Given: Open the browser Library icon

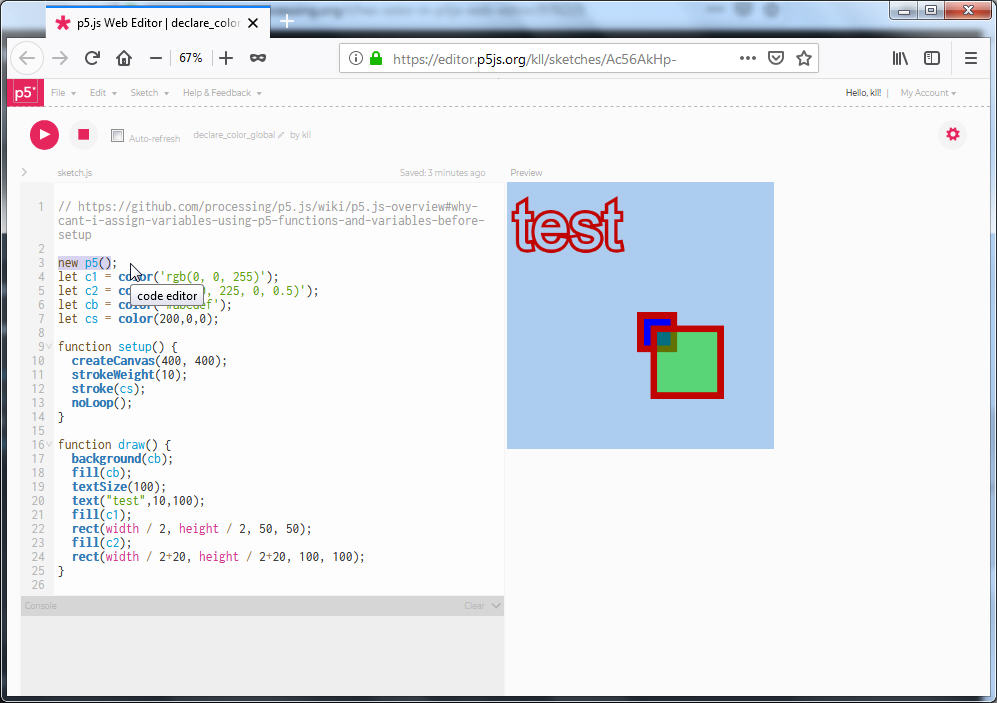Looking at the screenshot, I should coord(900,58).
